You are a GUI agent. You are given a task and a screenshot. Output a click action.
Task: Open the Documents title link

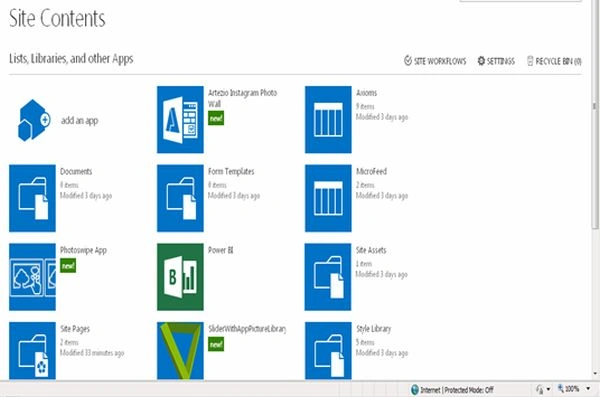coord(76,172)
